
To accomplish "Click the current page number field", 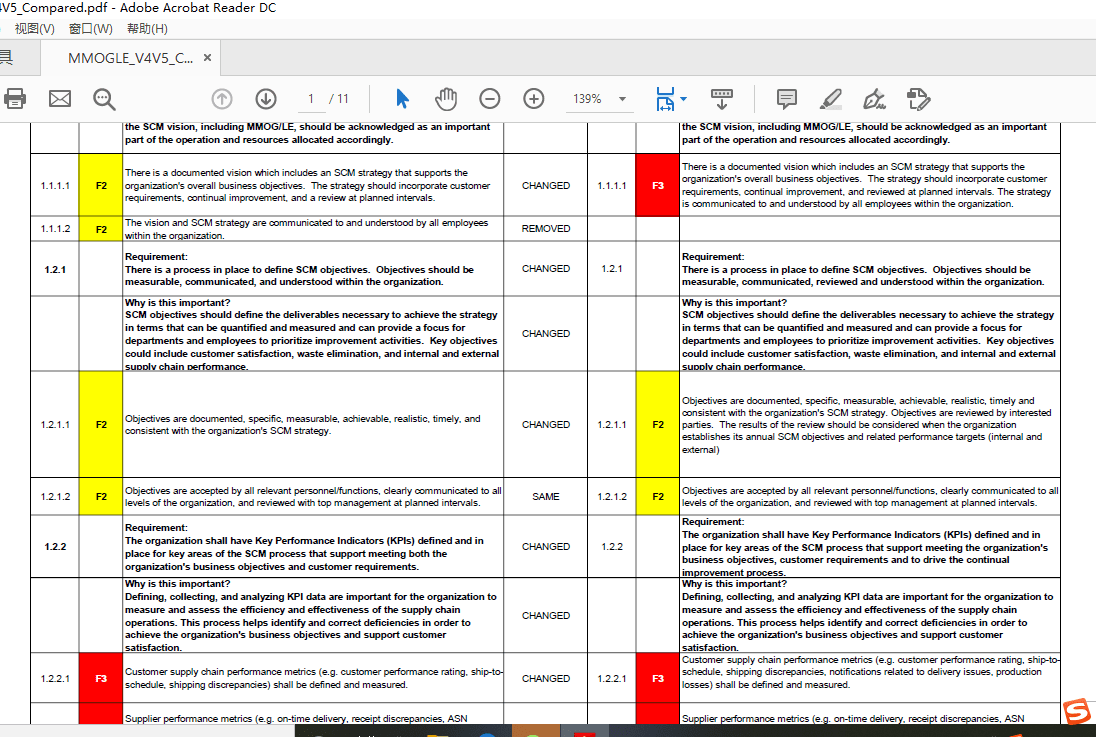I will click(311, 98).
